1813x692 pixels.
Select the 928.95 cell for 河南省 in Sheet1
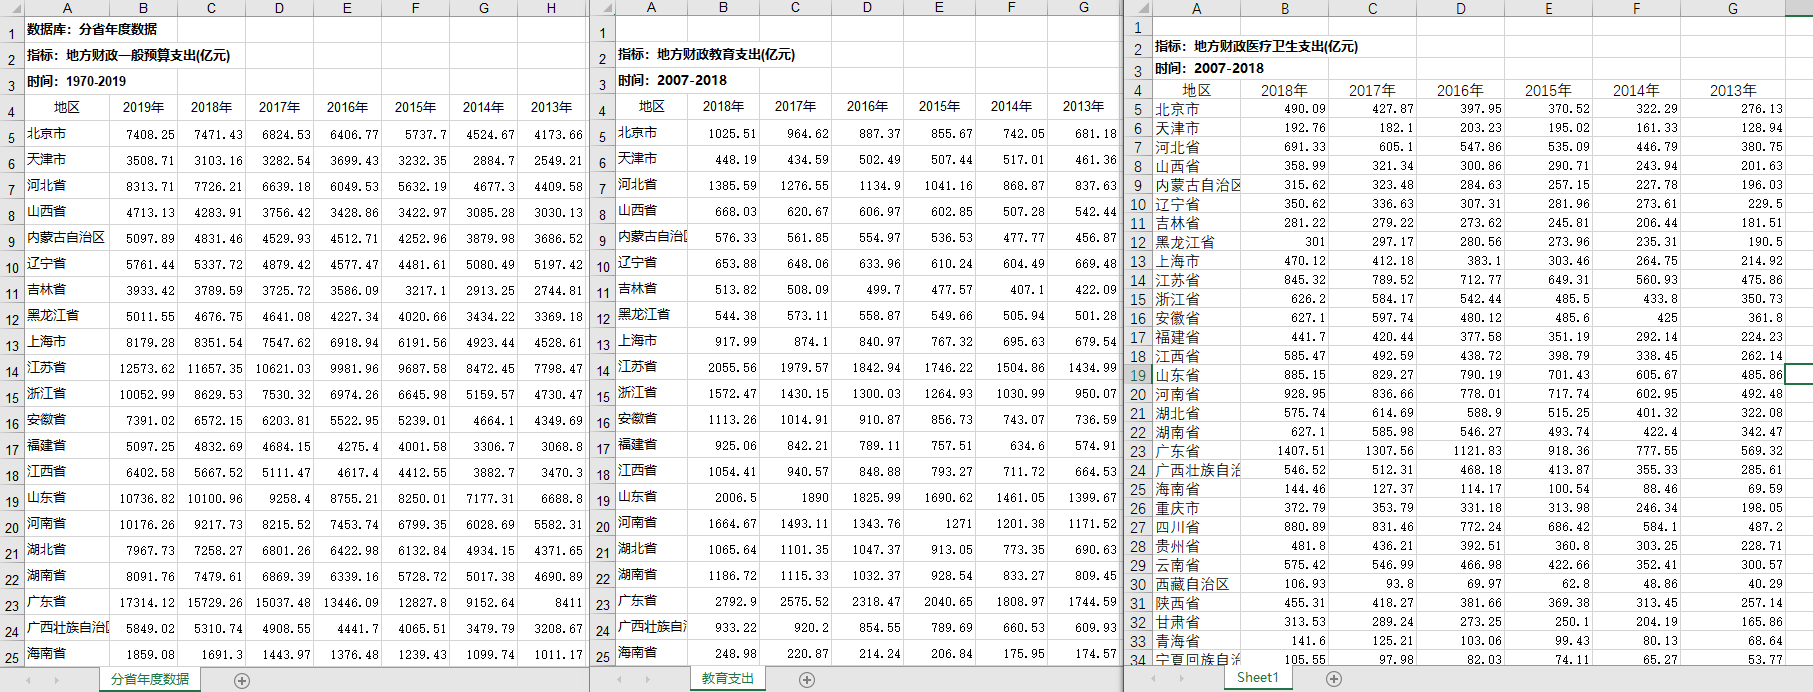pos(1284,394)
